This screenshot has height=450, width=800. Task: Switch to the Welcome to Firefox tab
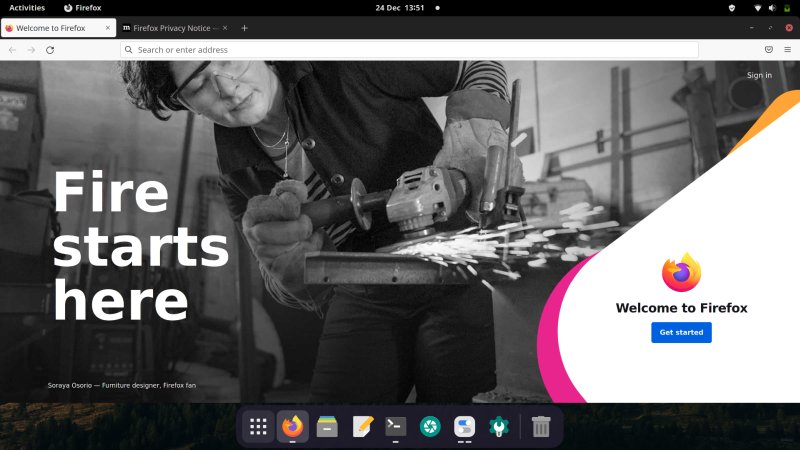click(x=58, y=28)
